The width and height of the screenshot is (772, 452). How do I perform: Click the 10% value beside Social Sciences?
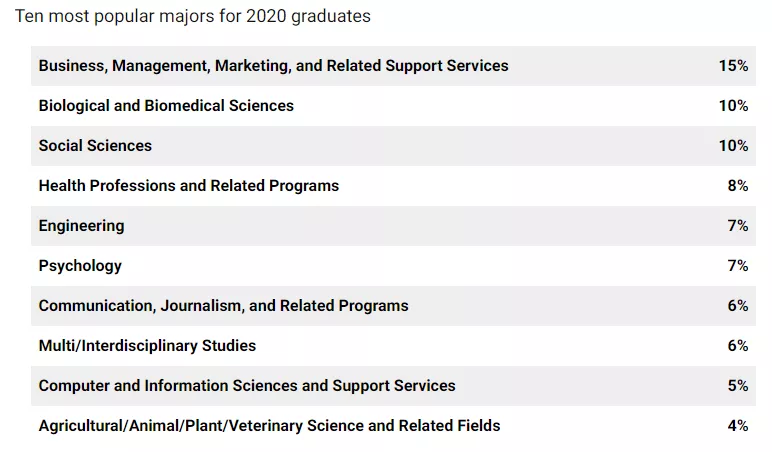tap(733, 146)
